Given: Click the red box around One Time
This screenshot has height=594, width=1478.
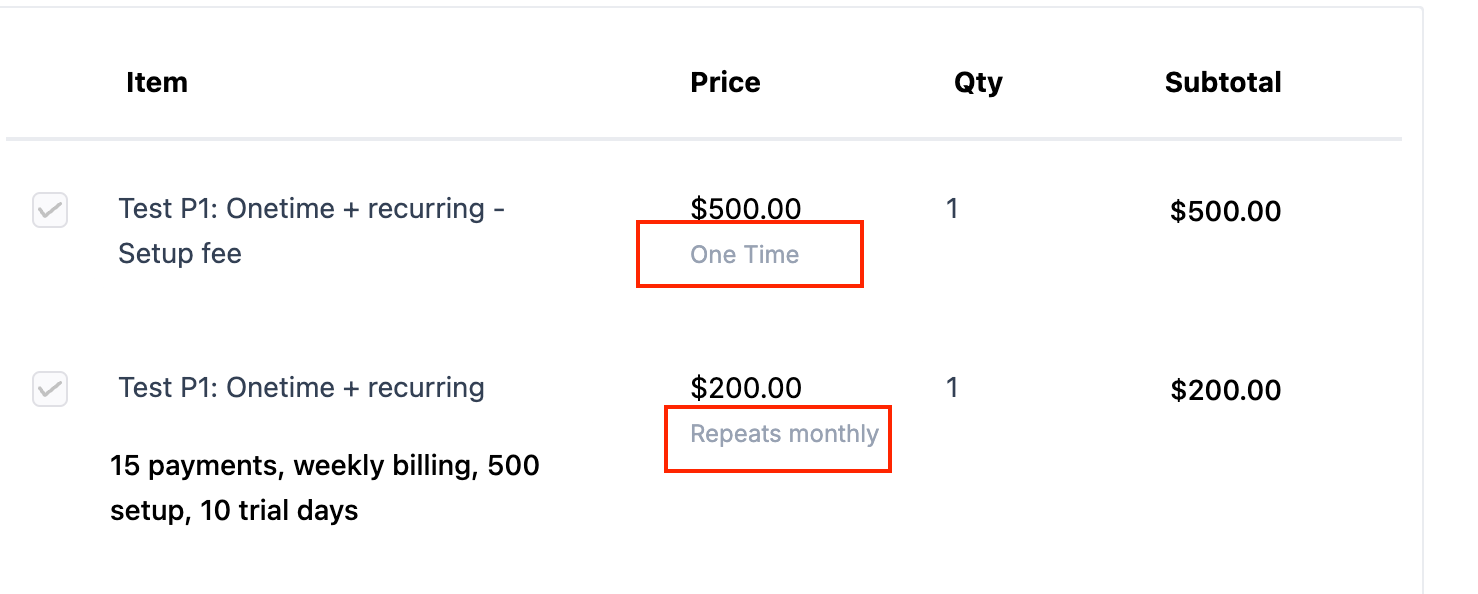Looking at the screenshot, I should 861,255.
